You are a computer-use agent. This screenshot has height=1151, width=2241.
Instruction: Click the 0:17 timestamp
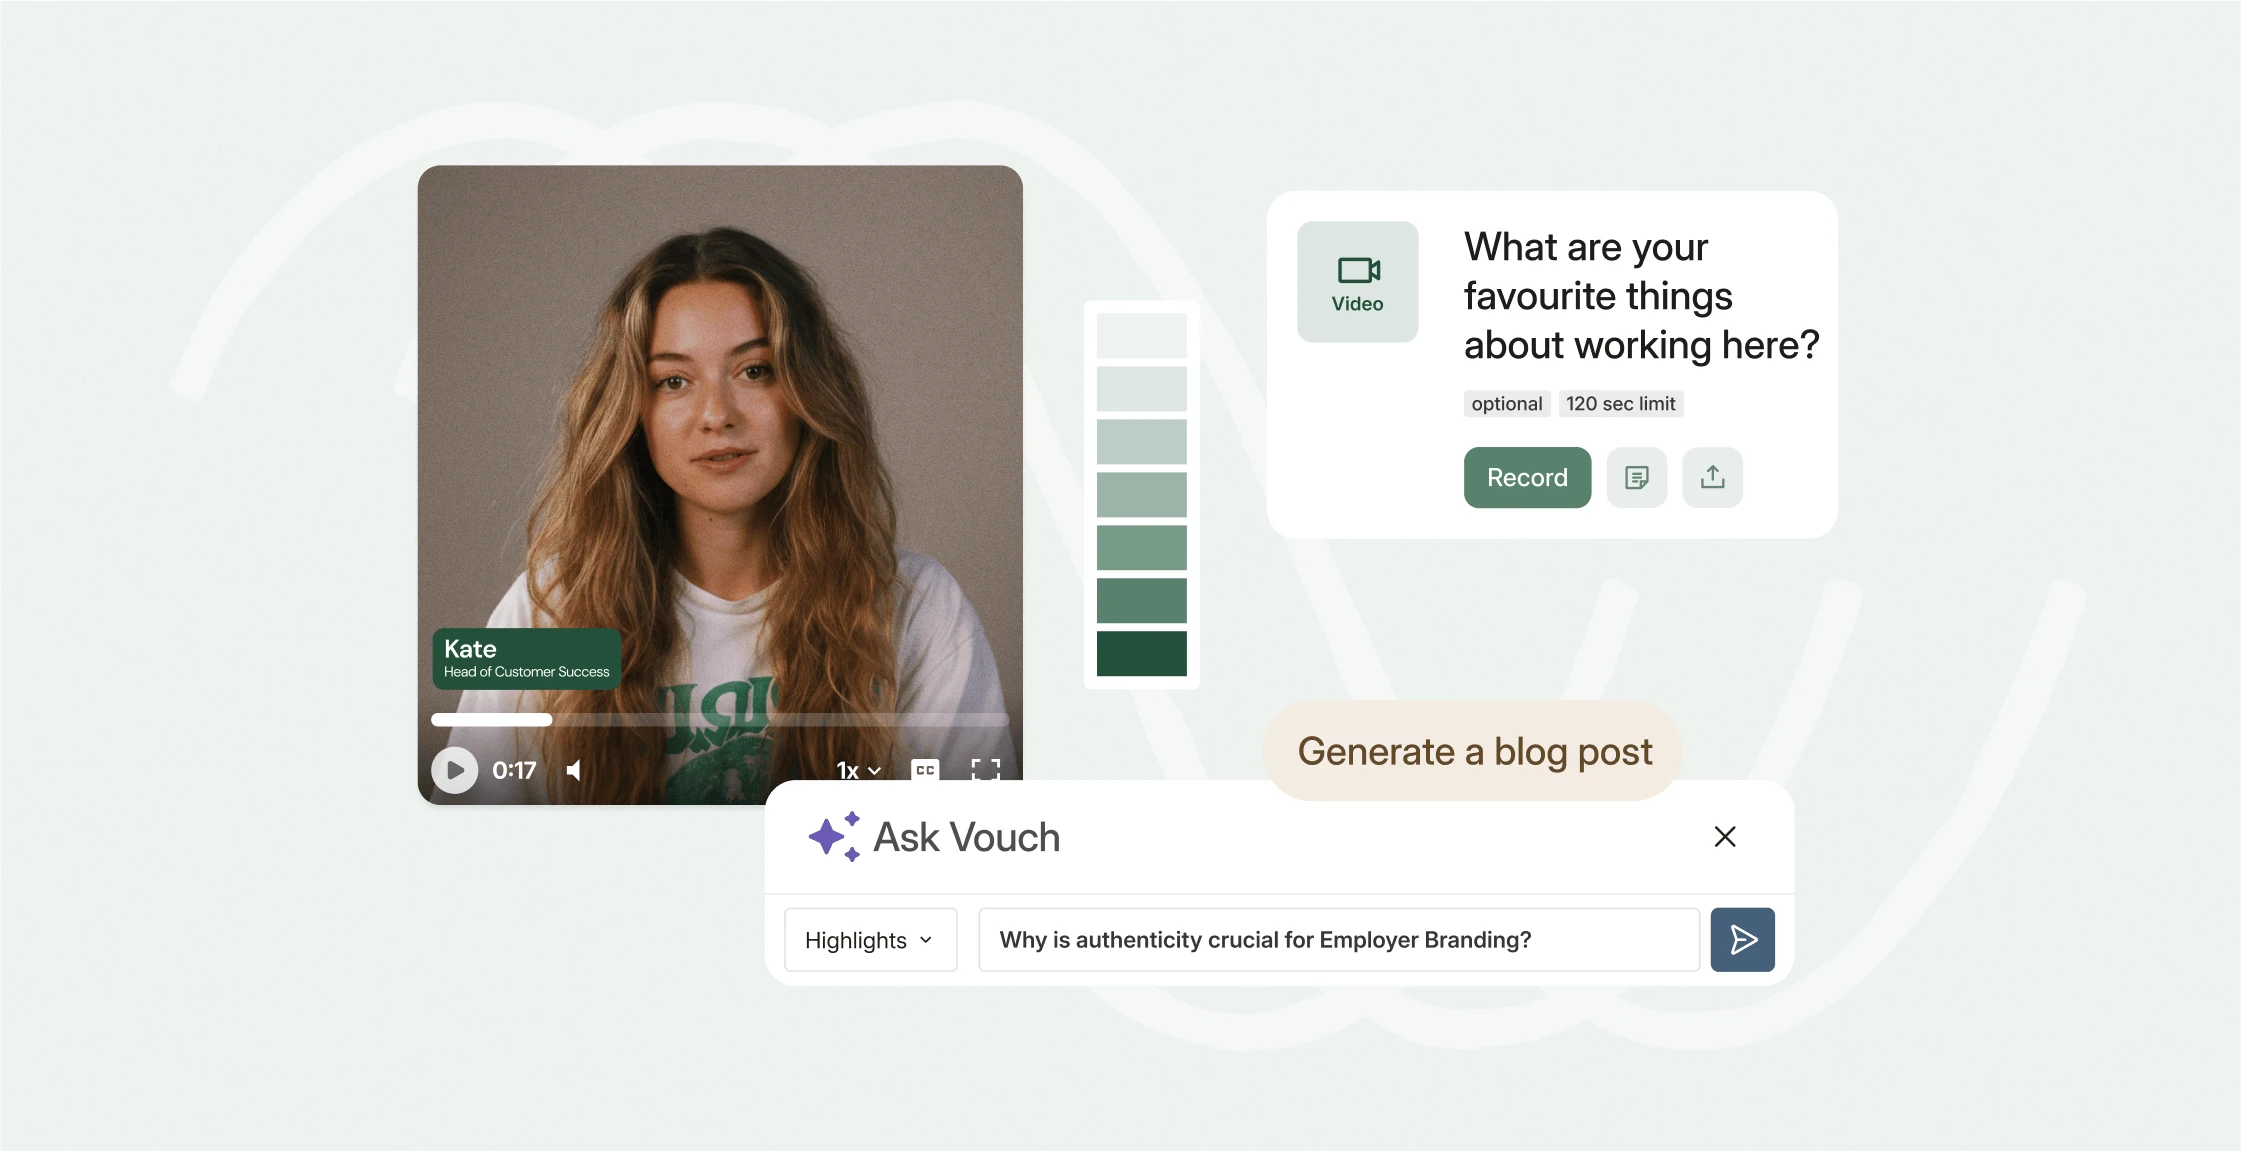click(x=514, y=770)
